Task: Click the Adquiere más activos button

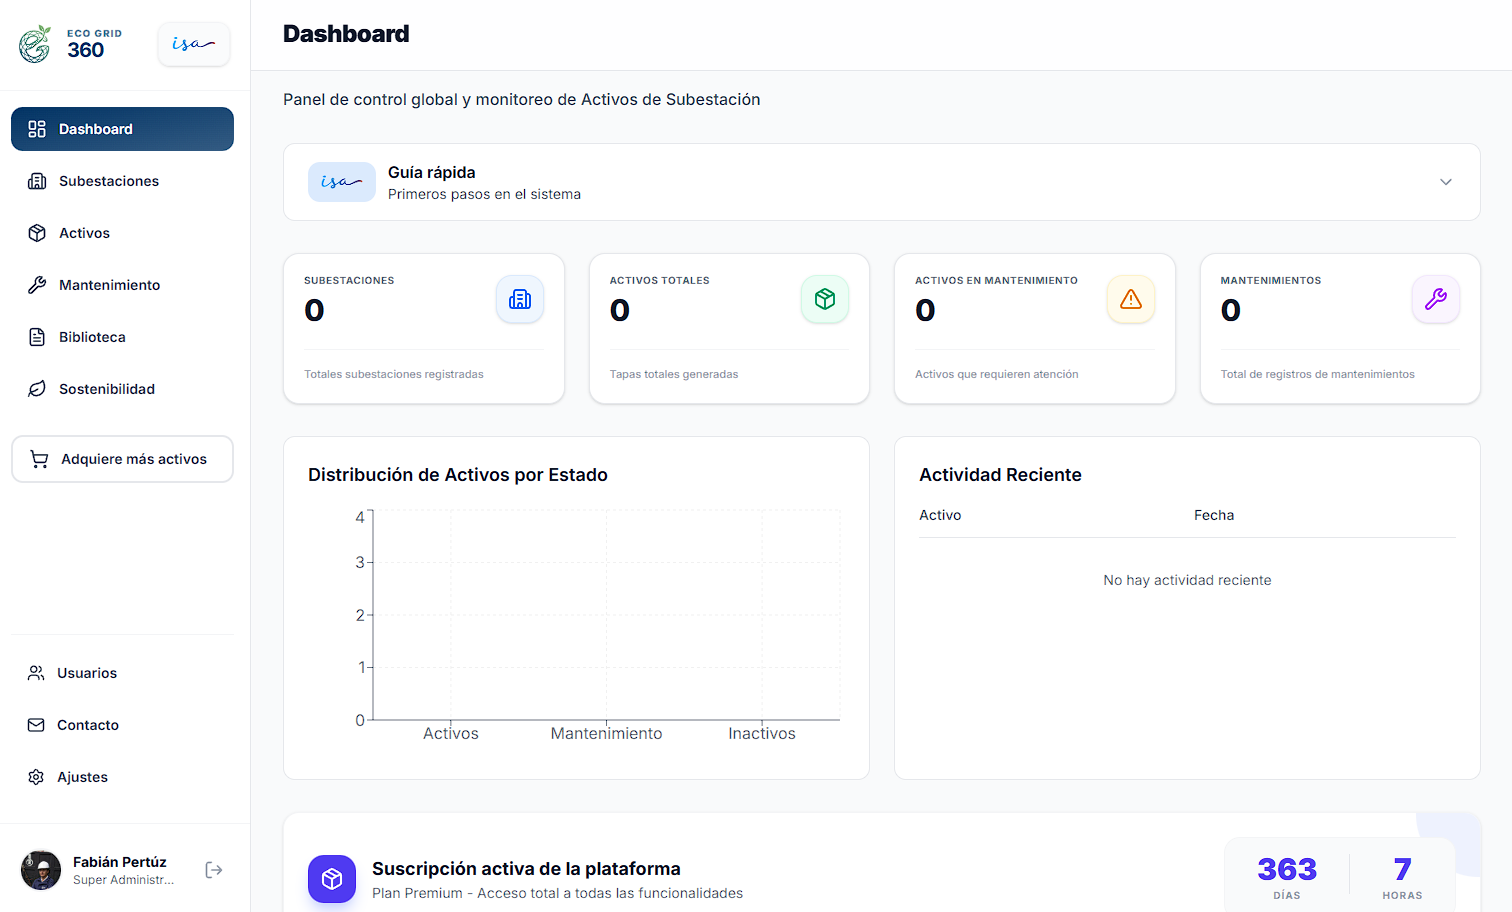Action: click(122, 459)
